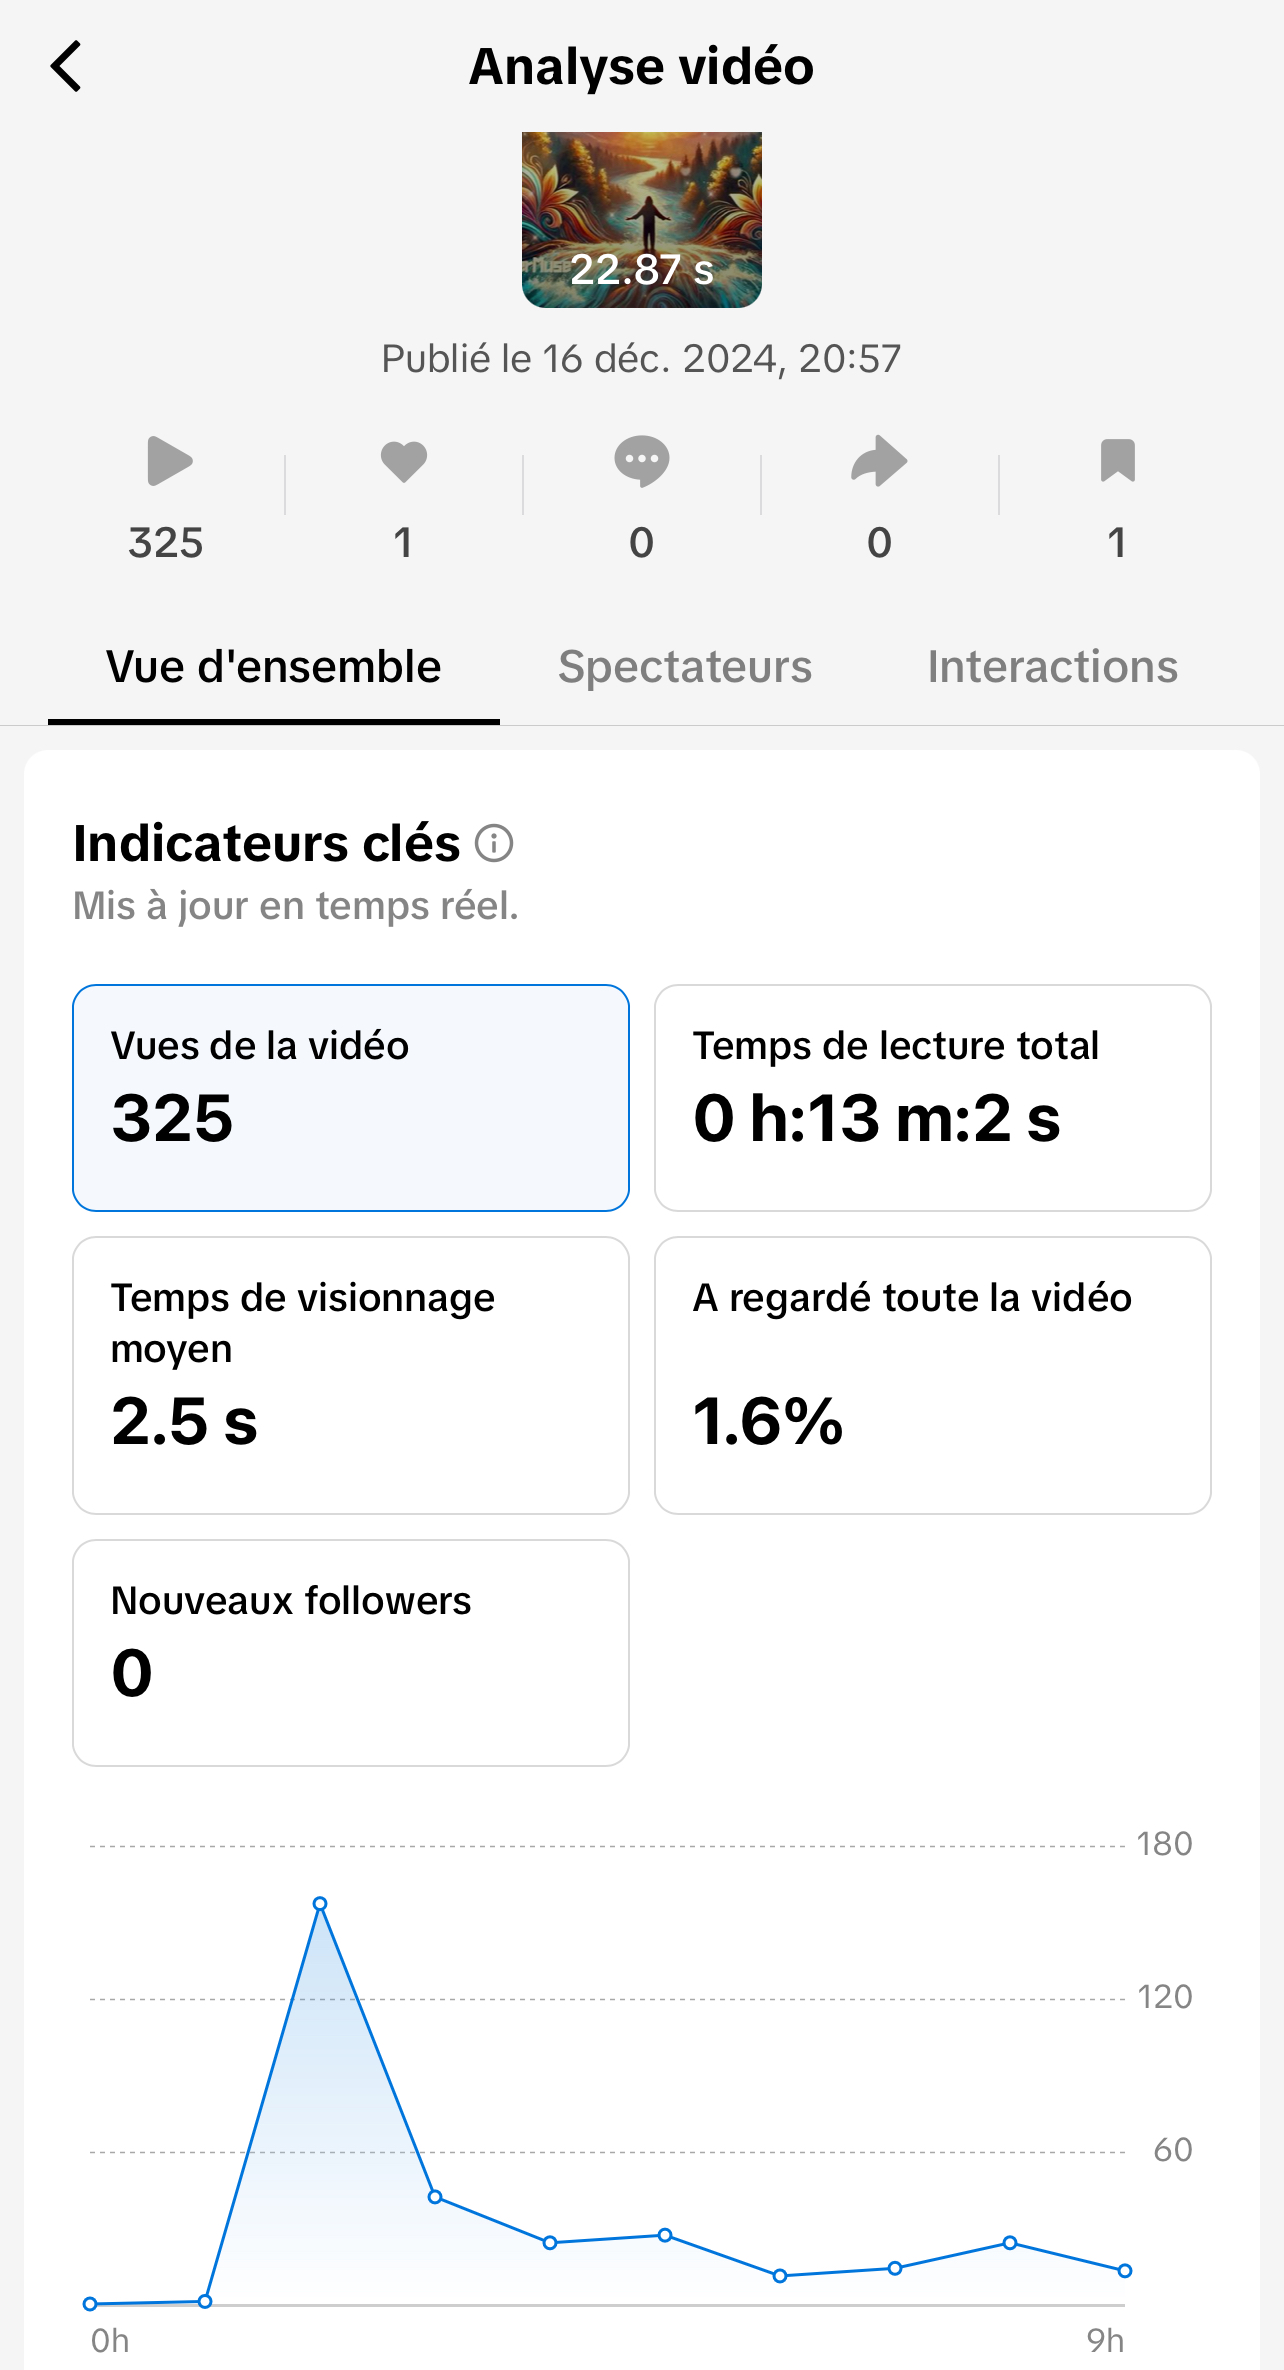Image resolution: width=1284 pixels, height=2370 pixels.
Task: Tap the Analyse vidéo page title
Action: tap(642, 67)
